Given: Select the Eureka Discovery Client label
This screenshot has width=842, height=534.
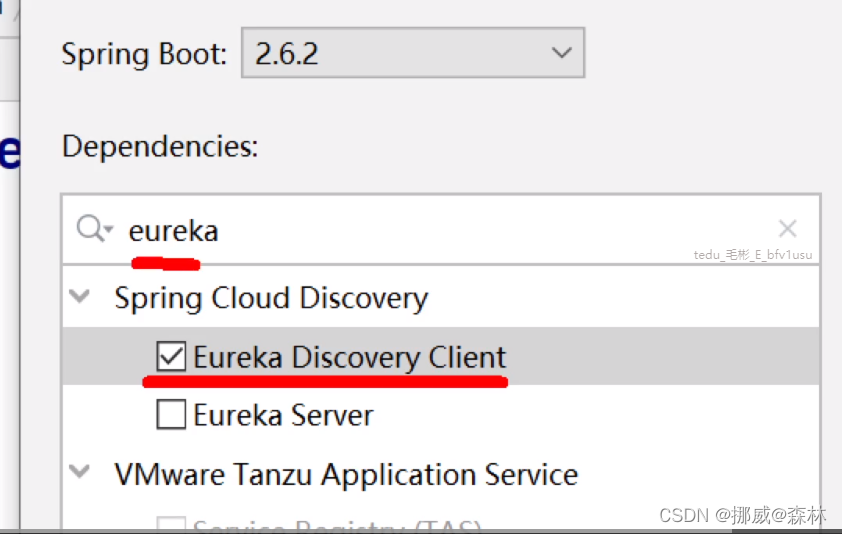Looking at the screenshot, I should coord(350,357).
